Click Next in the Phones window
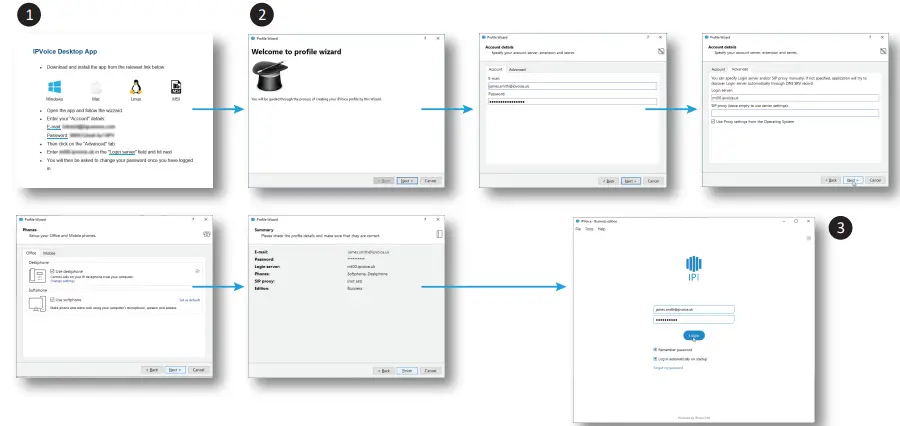 (174, 370)
